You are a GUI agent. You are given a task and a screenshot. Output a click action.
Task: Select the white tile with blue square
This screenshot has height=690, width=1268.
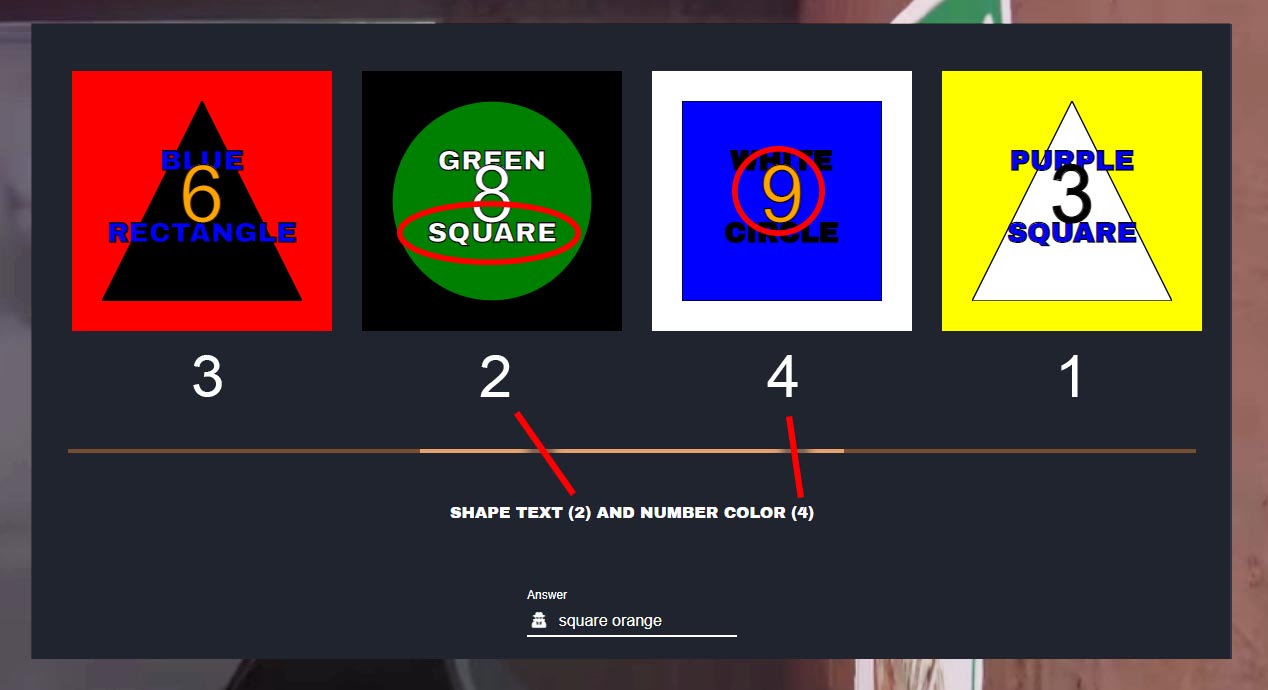(782, 201)
